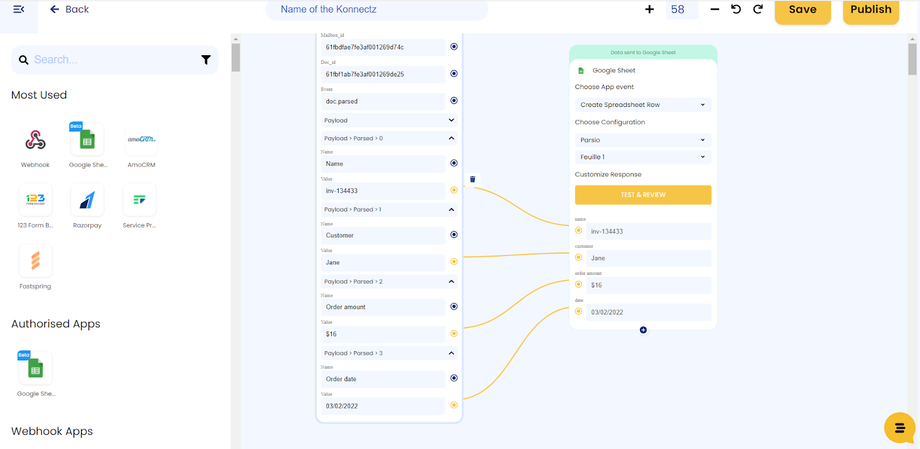The image size is (920, 449).
Task: Open the filter icon in search
Action: pos(206,60)
